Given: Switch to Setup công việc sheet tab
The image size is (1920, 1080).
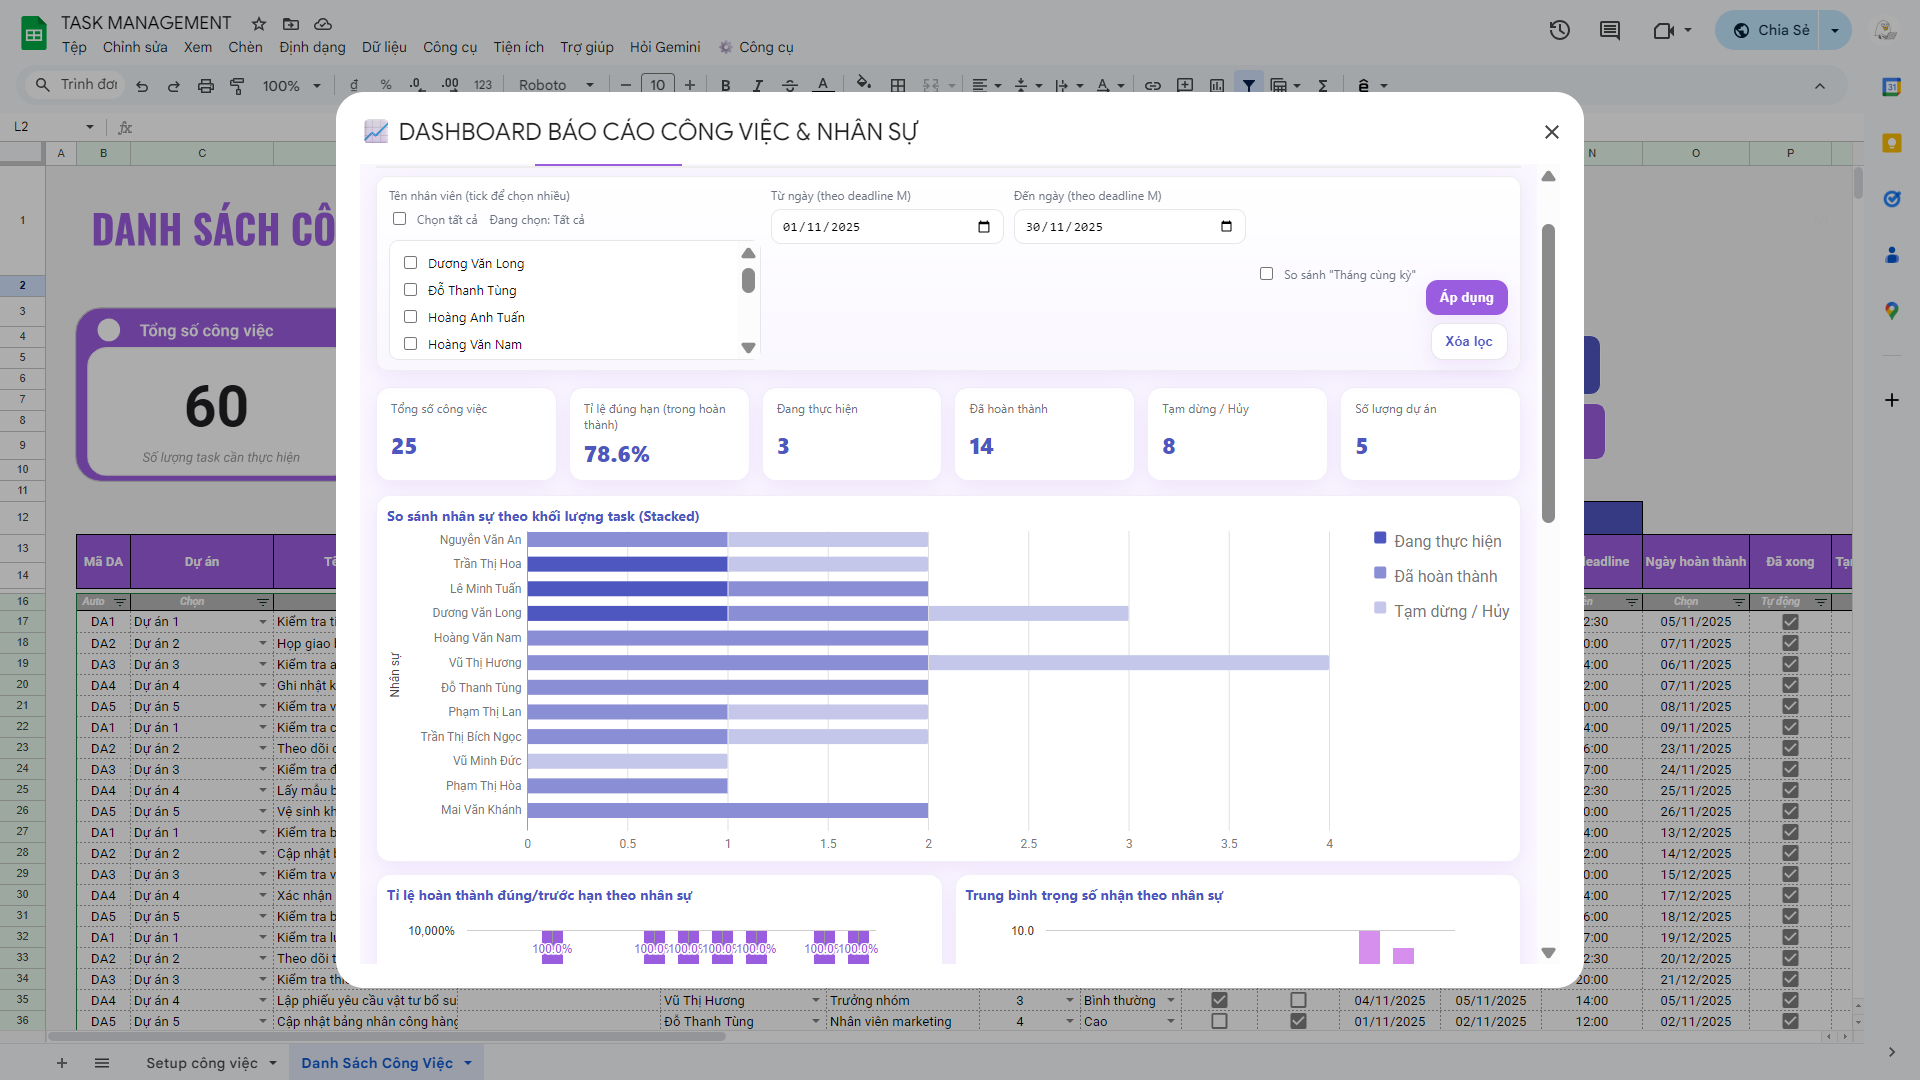Looking at the screenshot, I should [x=201, y=1063].
